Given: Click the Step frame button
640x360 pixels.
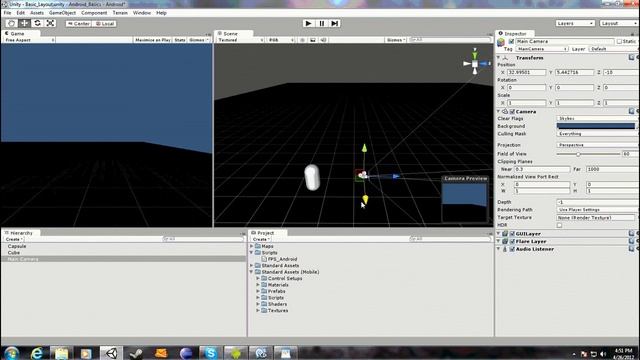Looking at the screenshot, I should coord(335,23).
